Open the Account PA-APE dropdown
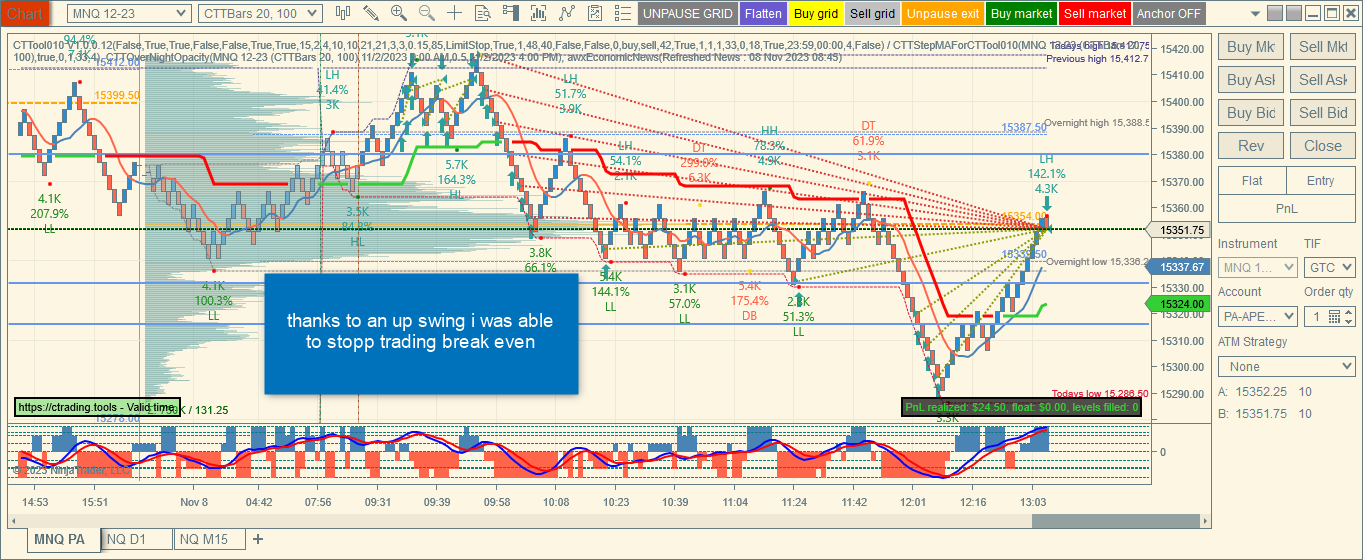This screenshot has height=560, width=1363. [1258, 316]
